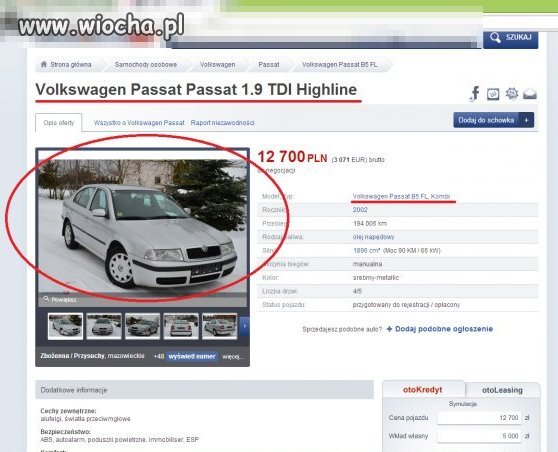Click wyświetl numer to reveal phone

192,357
